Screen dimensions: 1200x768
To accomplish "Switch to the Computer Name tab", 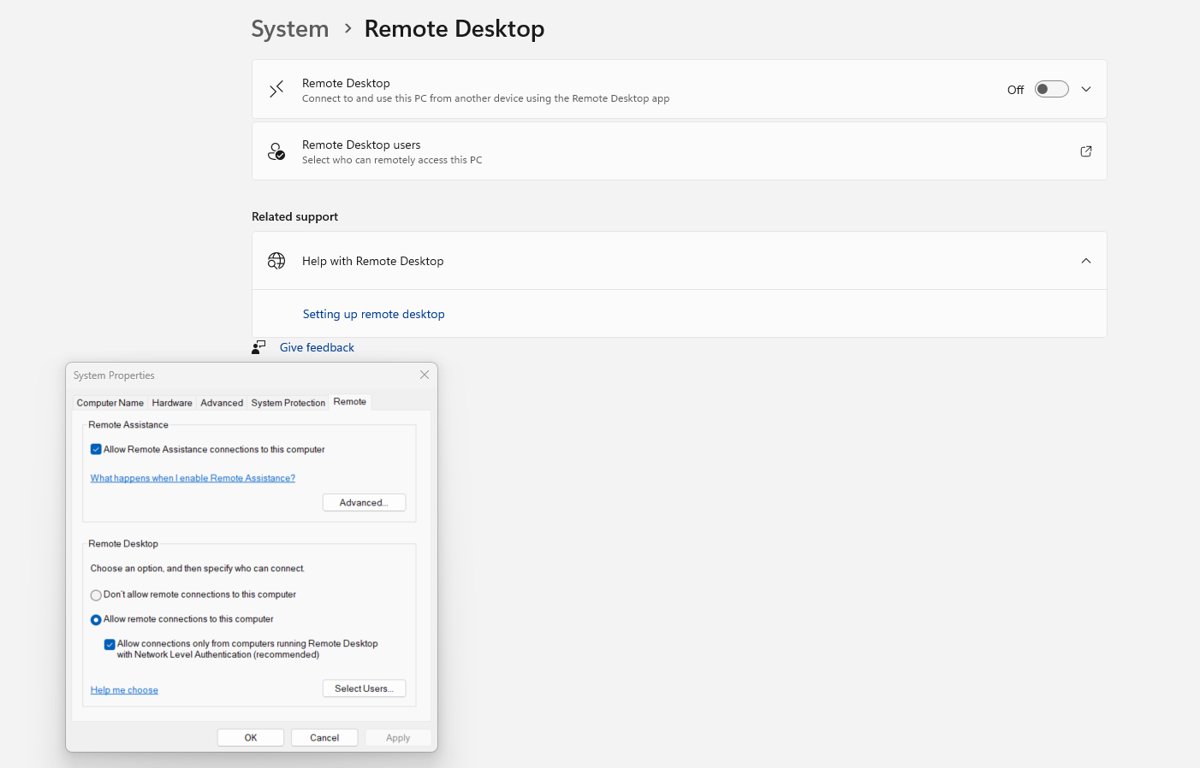I will pyautogui.click(x=110, y=403).
